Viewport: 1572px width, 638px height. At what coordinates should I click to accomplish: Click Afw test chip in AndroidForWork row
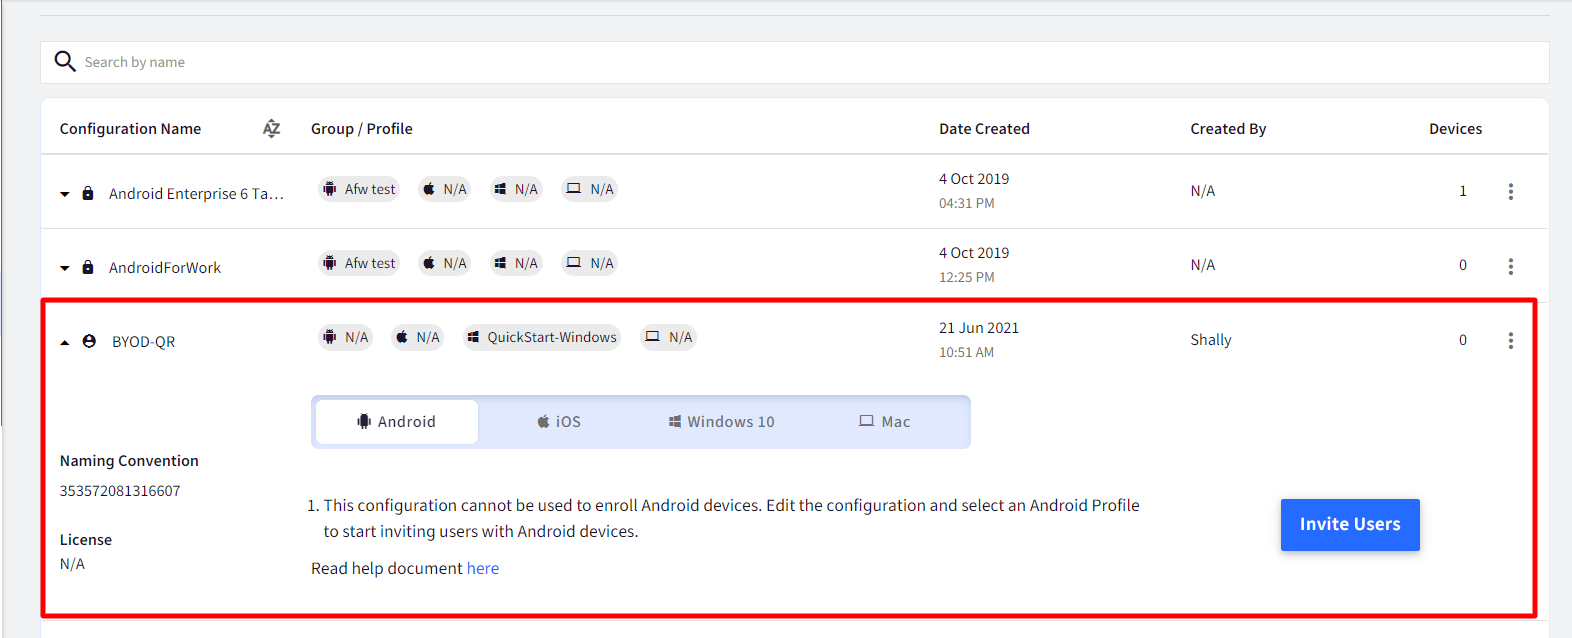(x=358, y=263)
